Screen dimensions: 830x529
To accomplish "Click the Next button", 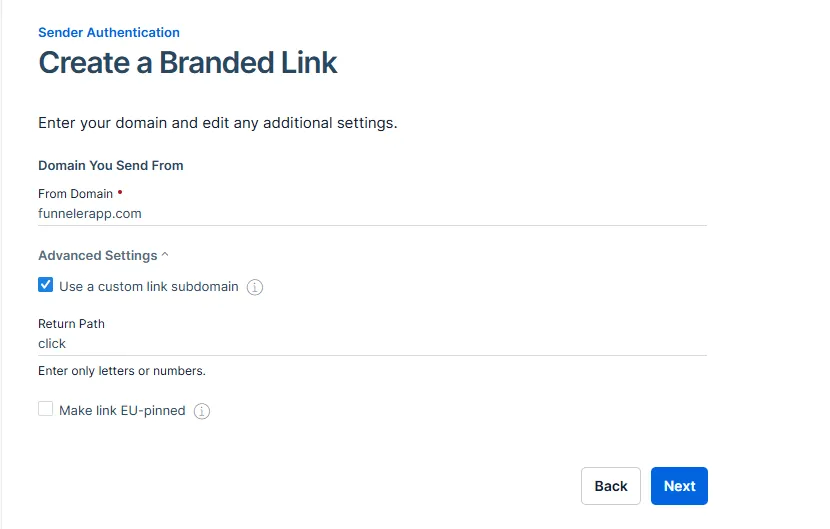I will (x=679, y=486).
